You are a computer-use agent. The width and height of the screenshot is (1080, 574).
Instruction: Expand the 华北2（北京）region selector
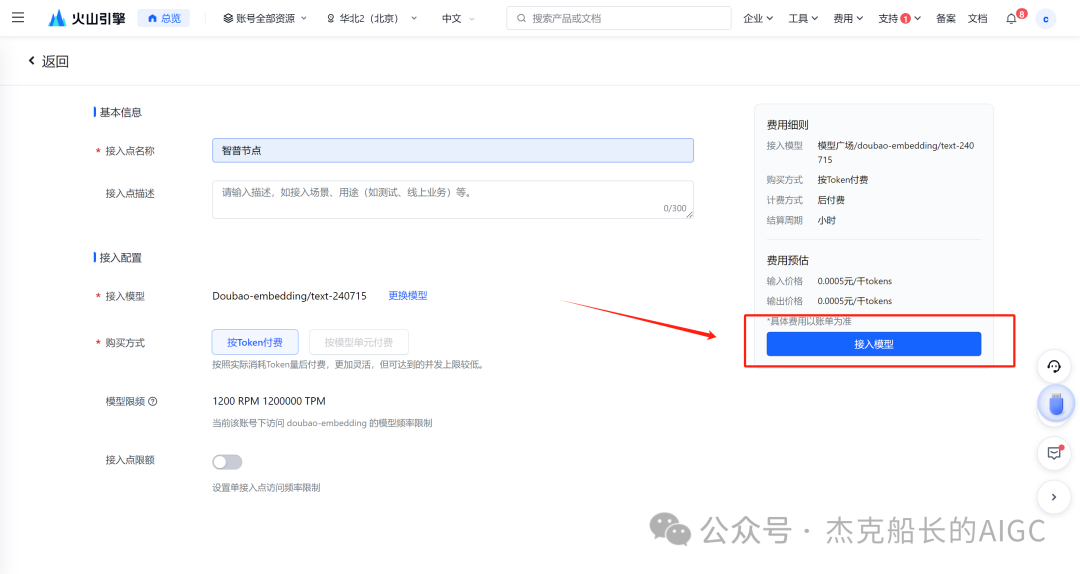click(372, 19)
